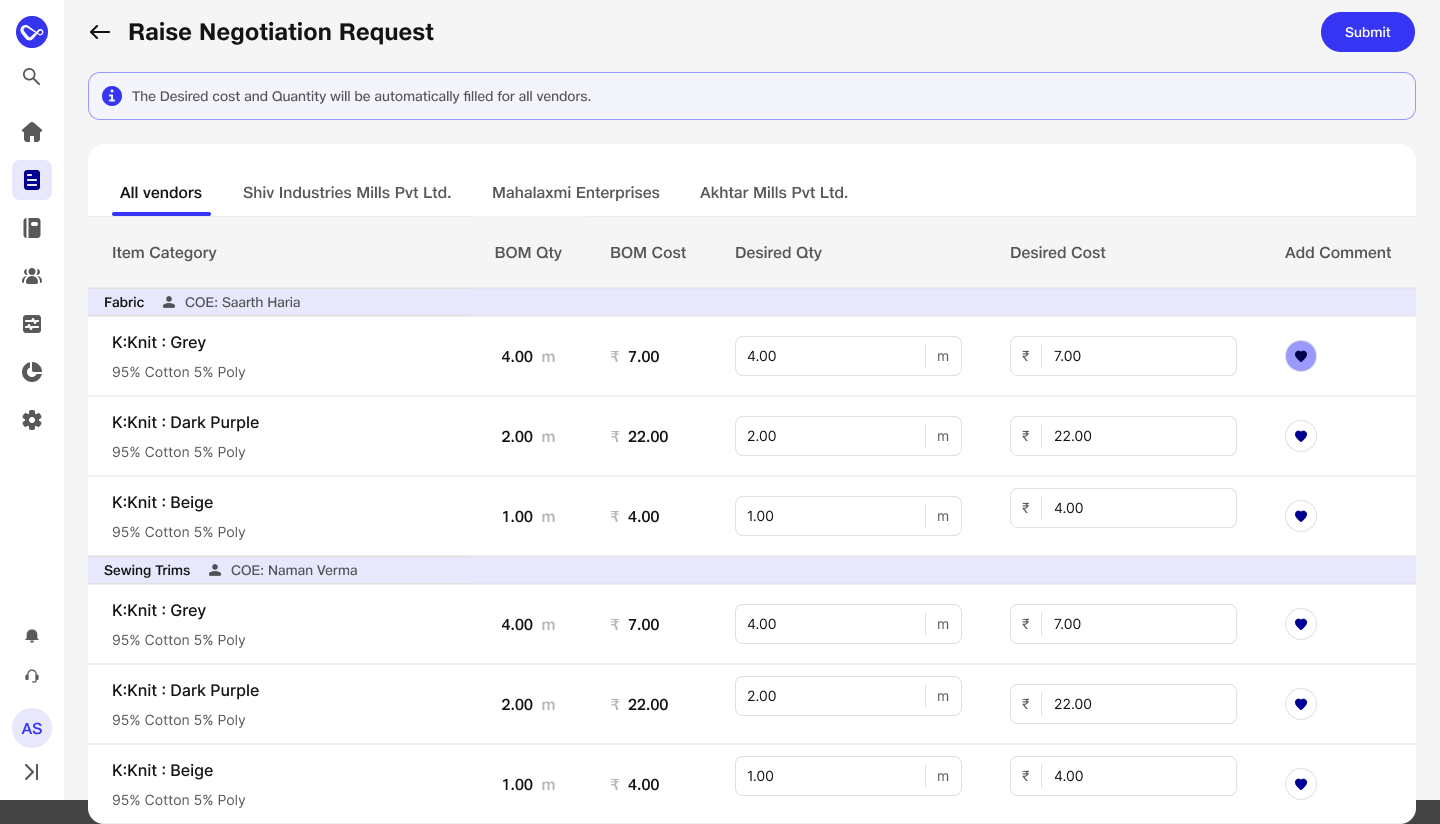This screenshot has width=1440, height=824.
Task: Edit Desired Cost for Fabric K:Knit : Grey
Action: coord(1123,356)
